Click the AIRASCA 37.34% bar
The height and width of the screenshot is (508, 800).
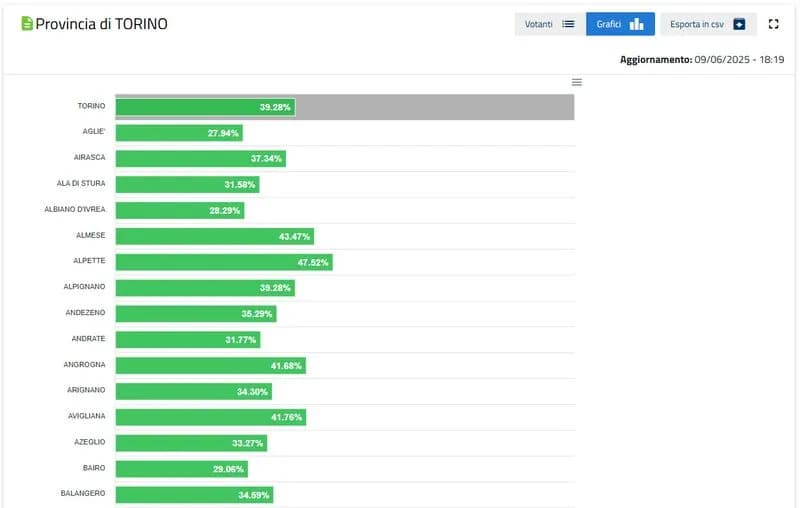(x=200, y=158)
